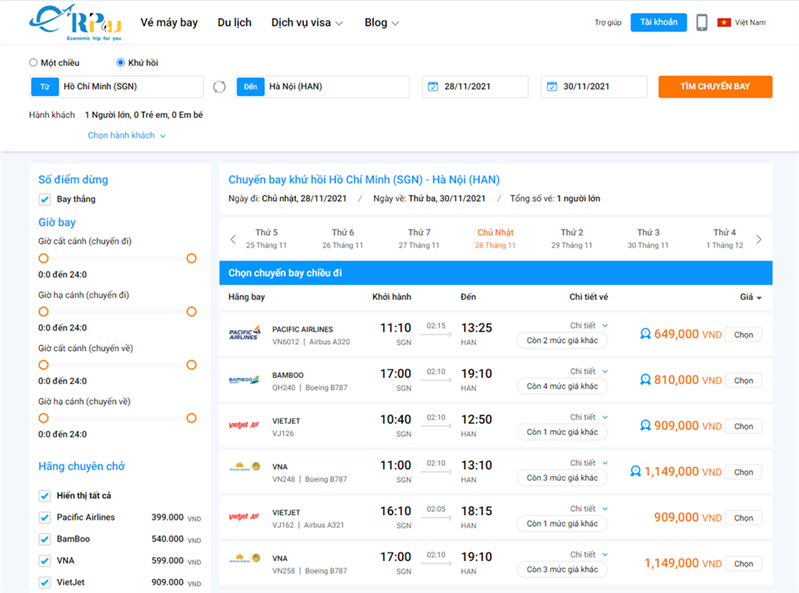Image resolution: width=799 pixels, height=593 pixels.
Task: Click the Hà Nội (HAN) destination field
Action: pyautogui.click(x=323, y=87)
